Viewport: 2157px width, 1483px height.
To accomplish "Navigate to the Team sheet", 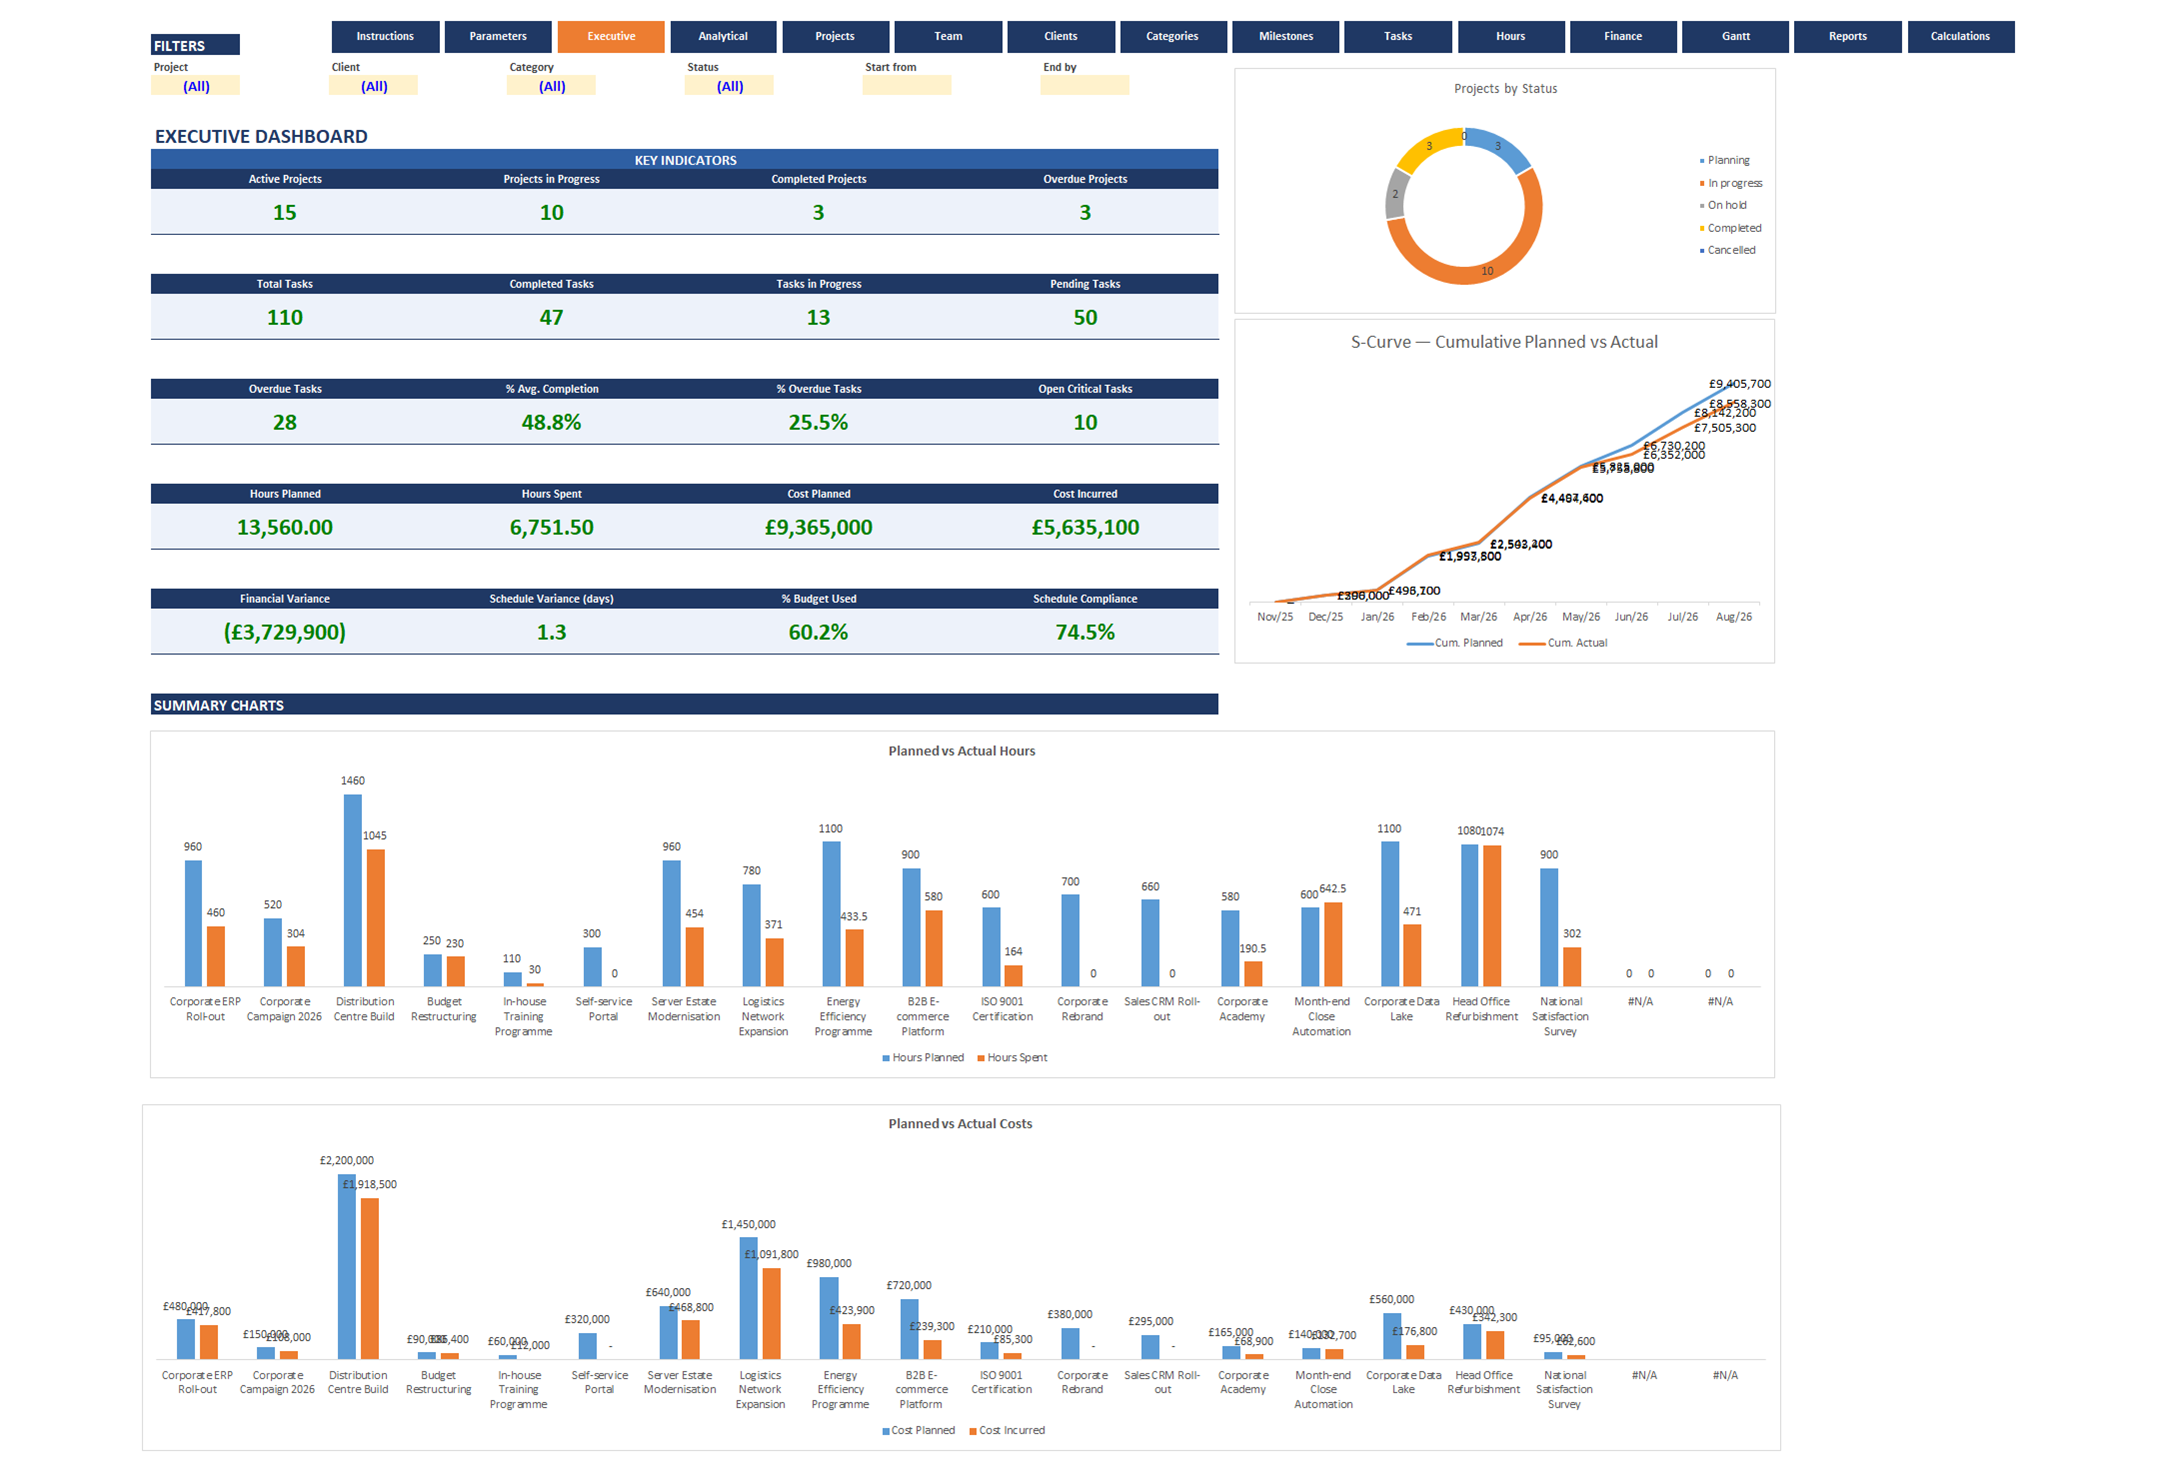I will [x=948, y=37].
